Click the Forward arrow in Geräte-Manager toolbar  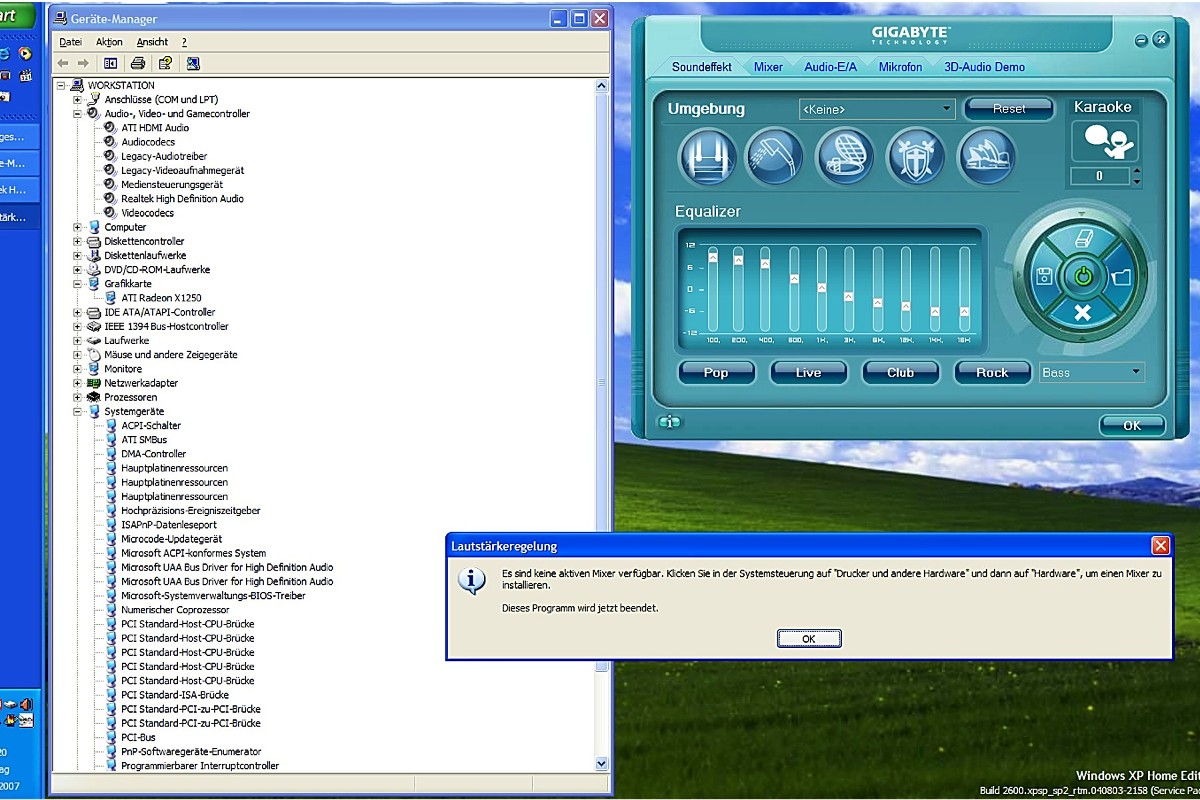[83, 63]
